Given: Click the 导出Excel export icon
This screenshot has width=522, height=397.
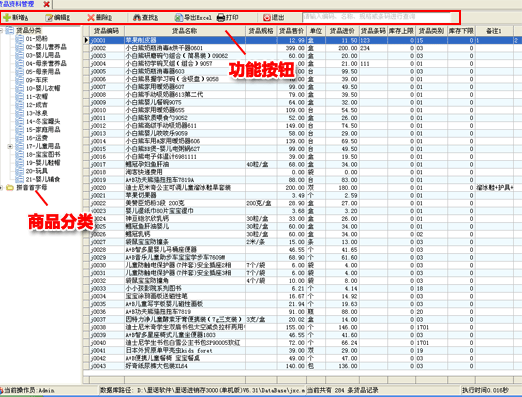Looking at the screenshot, I should 179,17.
